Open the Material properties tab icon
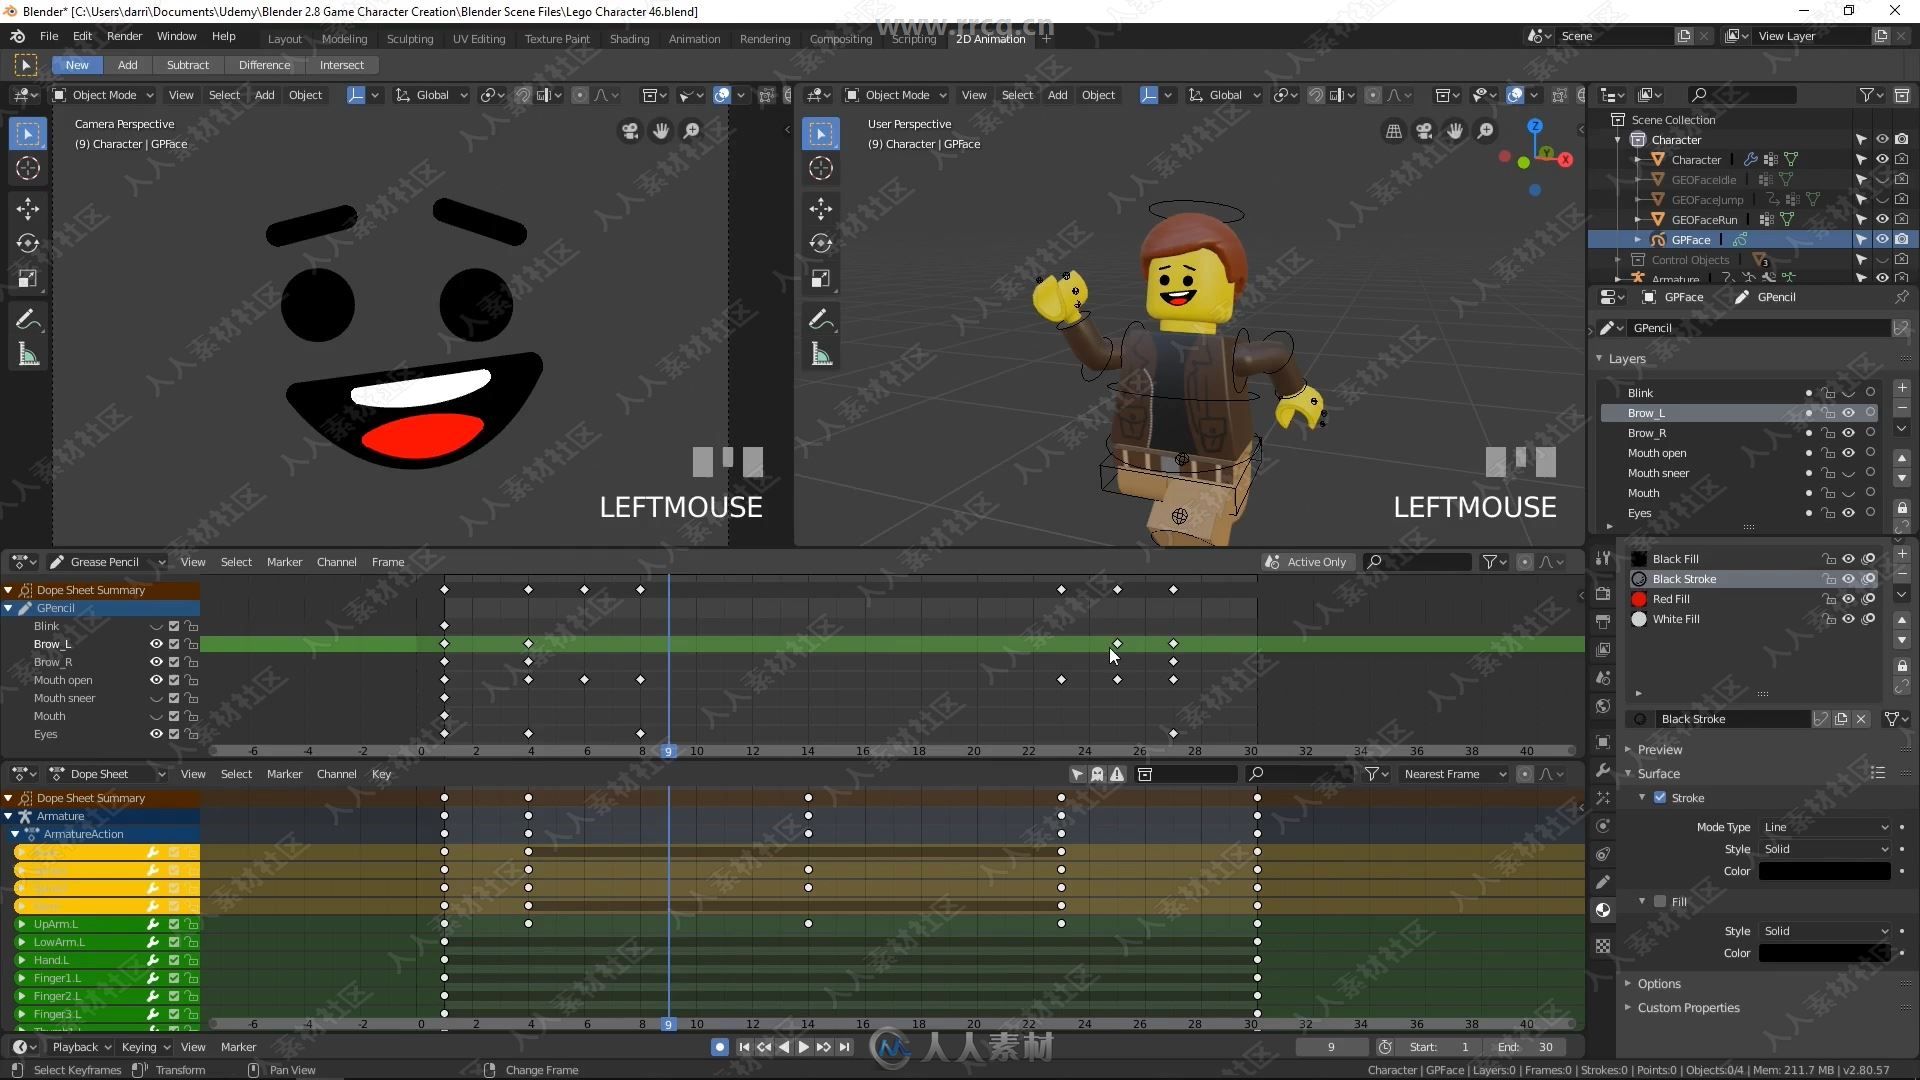The width and height of the screenshot is (1920, 1080). 1603,910
